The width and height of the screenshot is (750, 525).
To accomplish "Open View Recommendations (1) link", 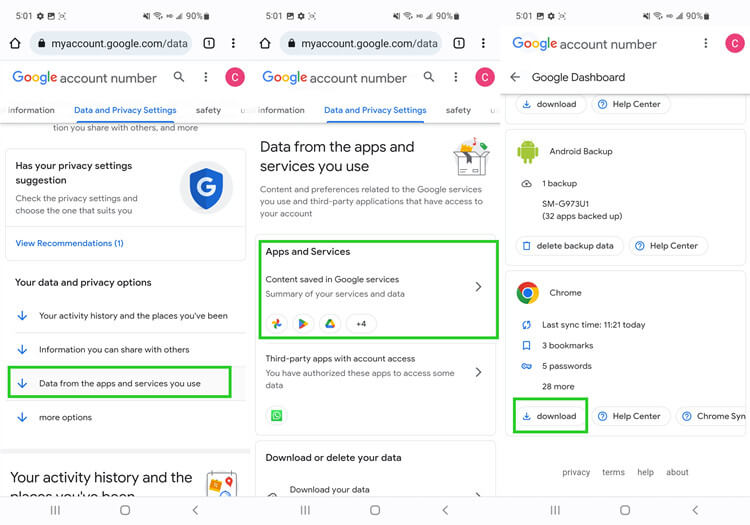I will click(69, 243).
